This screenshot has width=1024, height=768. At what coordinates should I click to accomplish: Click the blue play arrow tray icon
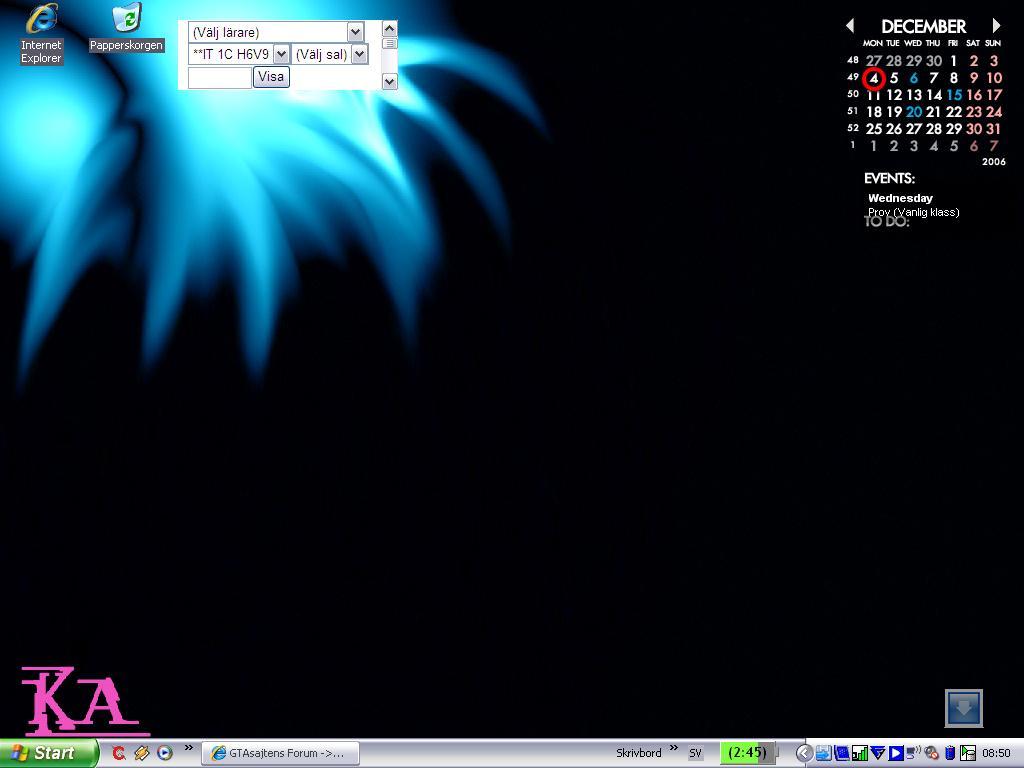click(x=896, y=753)
